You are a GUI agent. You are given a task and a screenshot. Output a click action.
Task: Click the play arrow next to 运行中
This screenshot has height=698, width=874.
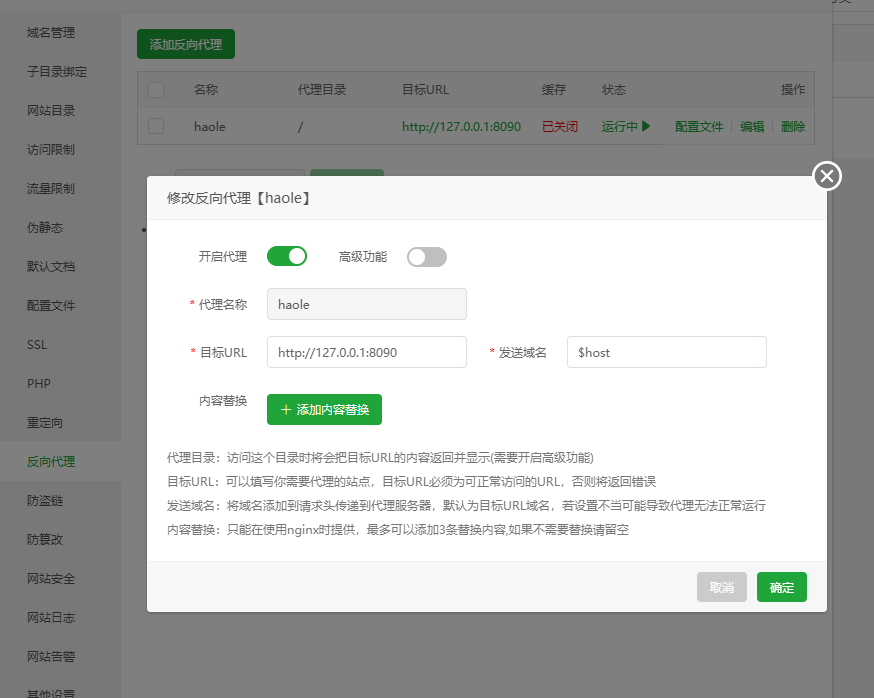[646, 126]
